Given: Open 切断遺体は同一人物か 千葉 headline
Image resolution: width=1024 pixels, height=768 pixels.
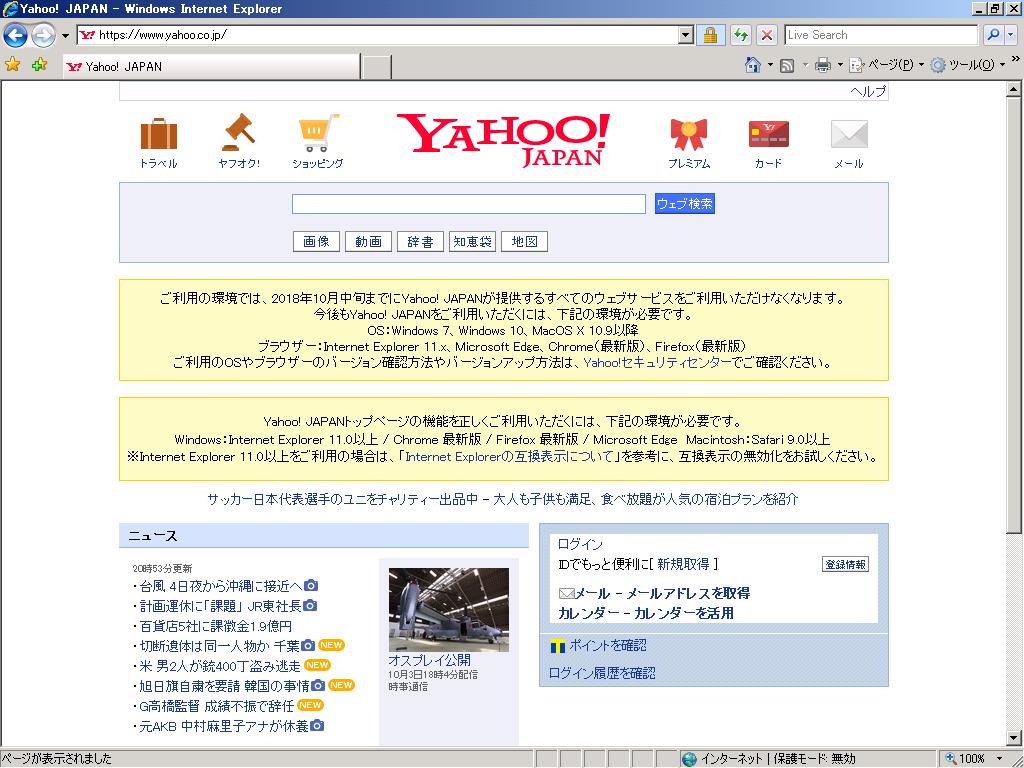Looking at the screenshot, I should [219, 646].
